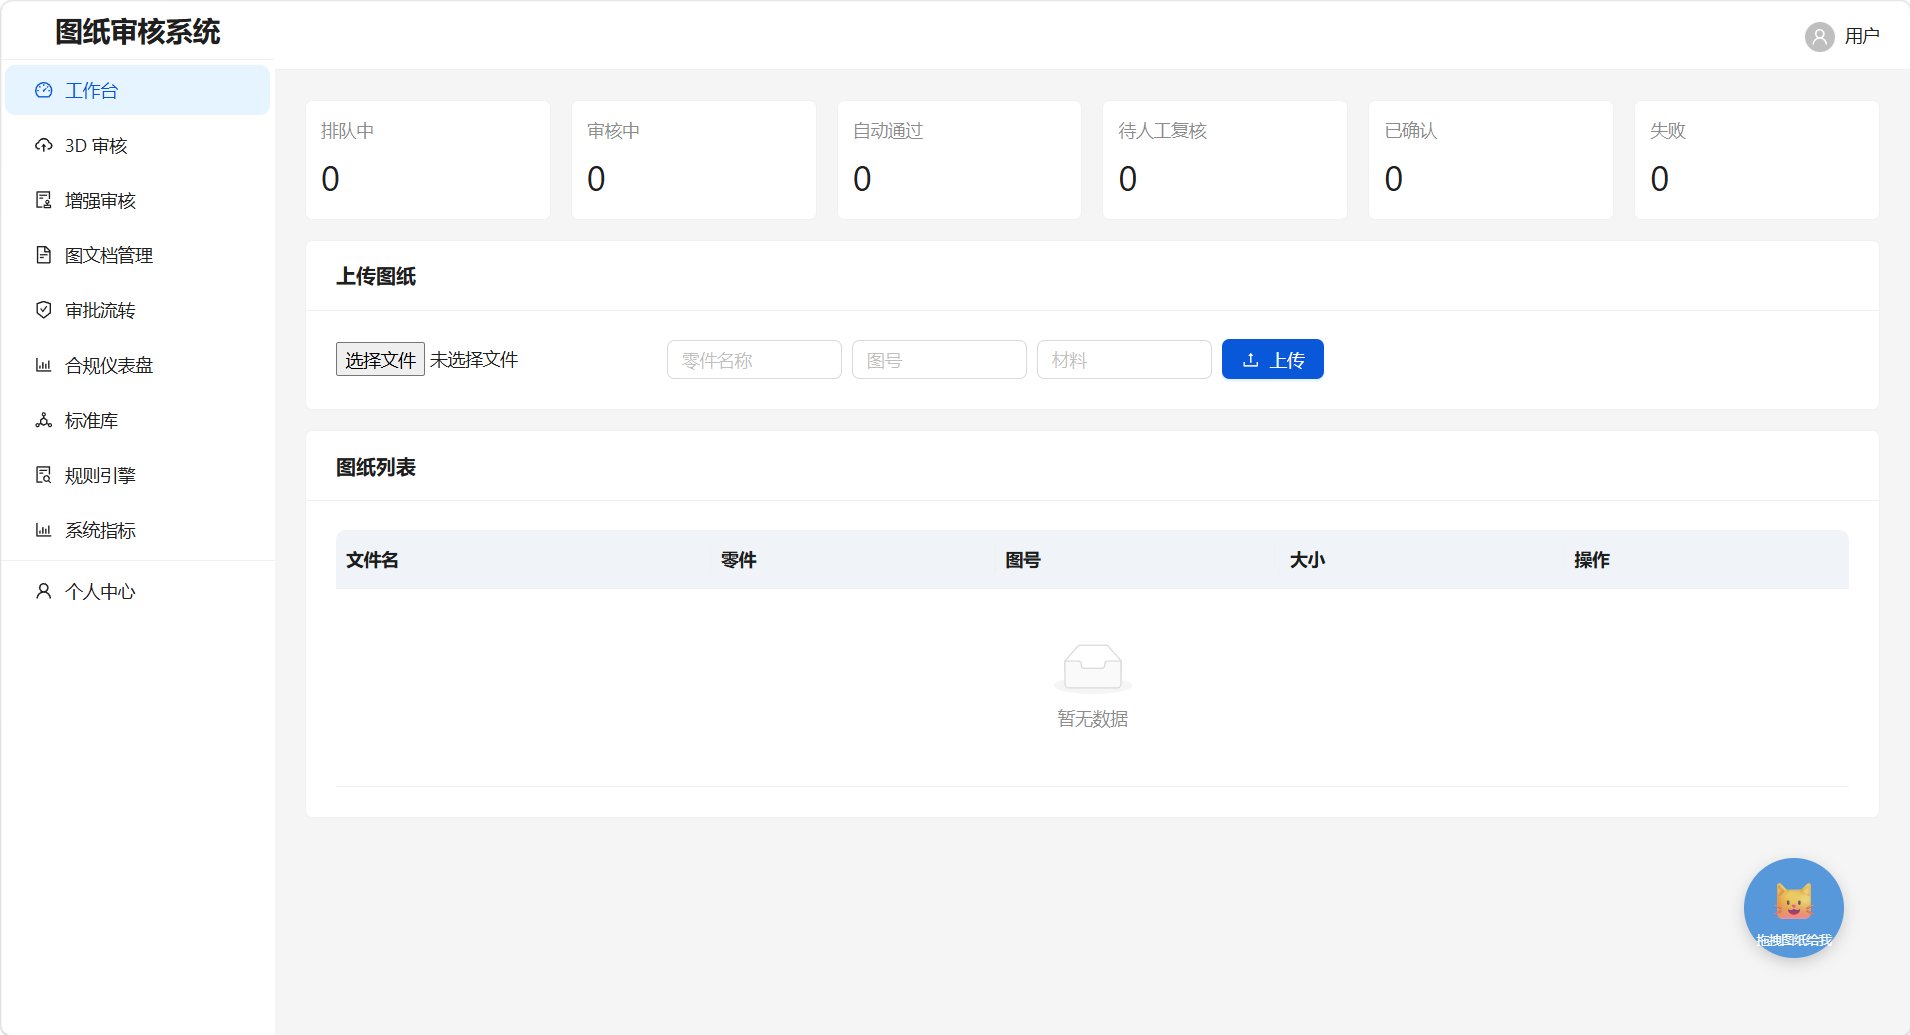Viewport: 1910px width, 1035px height.
Task: Click the 系统指标 bar chart icon
Action: pos(43,530)
